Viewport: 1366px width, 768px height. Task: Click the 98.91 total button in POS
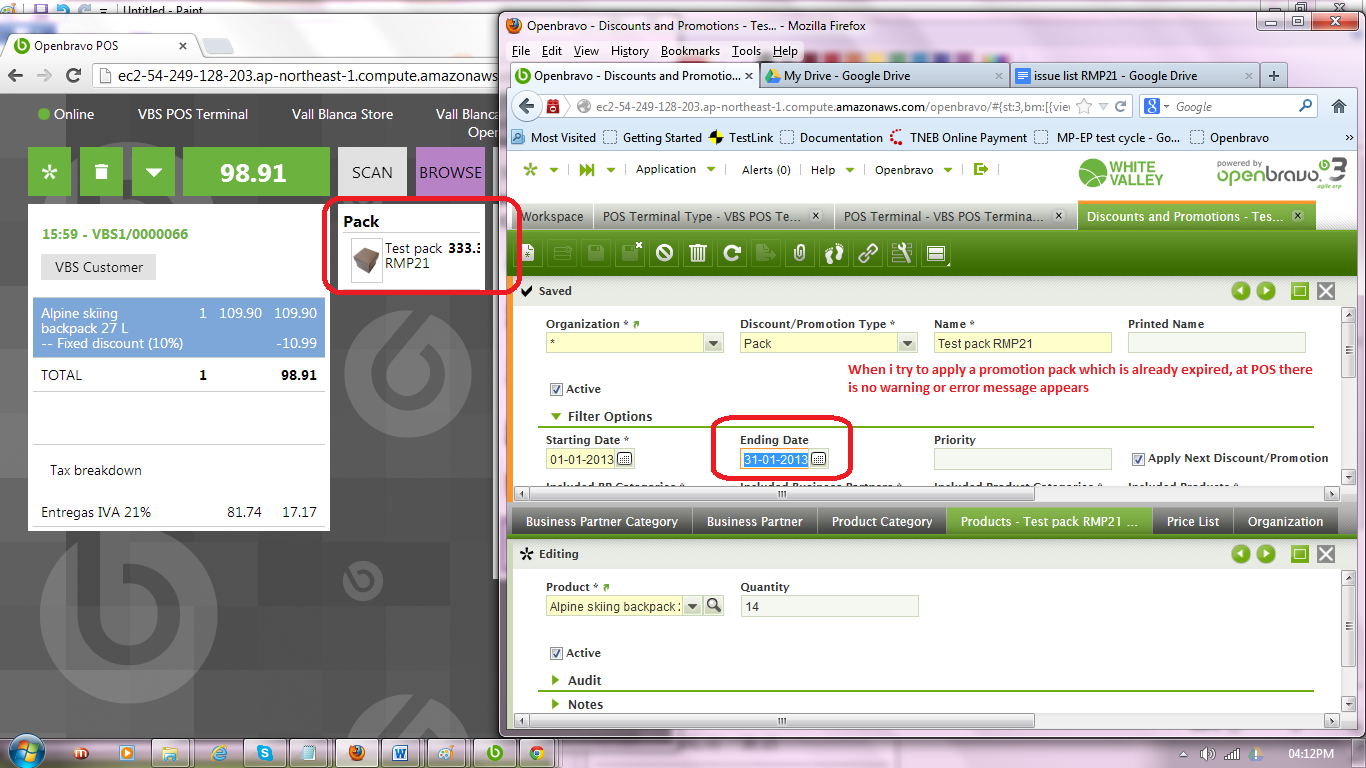254,172
